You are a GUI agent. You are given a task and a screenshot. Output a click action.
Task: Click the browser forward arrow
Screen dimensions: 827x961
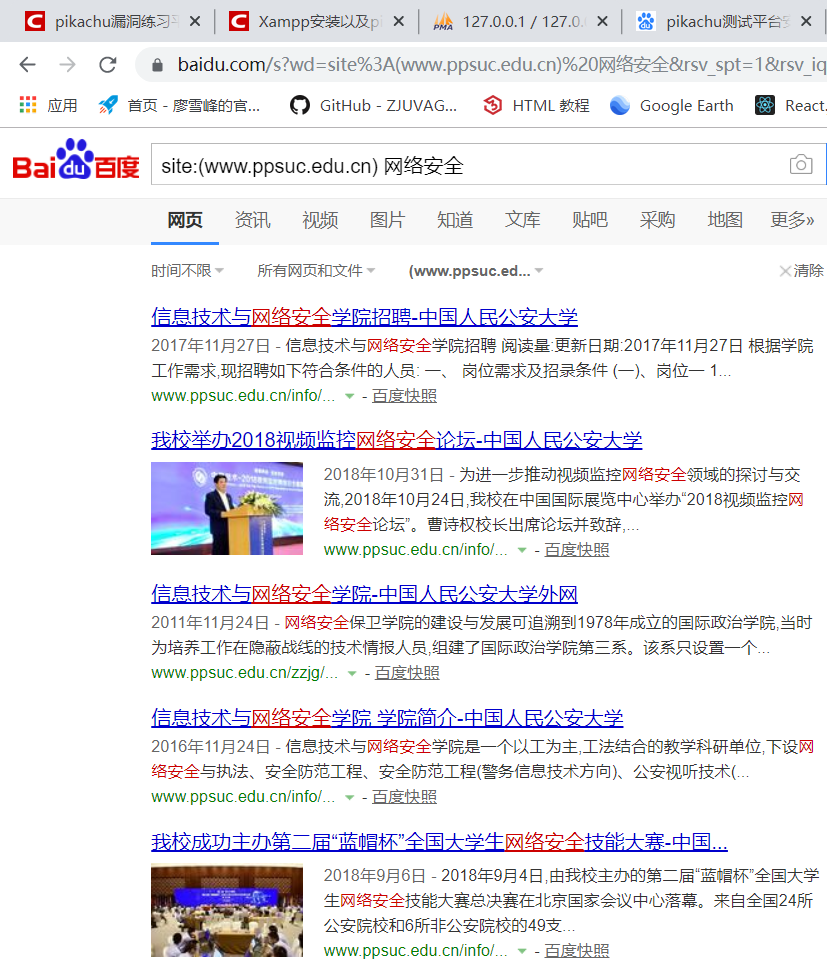tap(67, 64)
